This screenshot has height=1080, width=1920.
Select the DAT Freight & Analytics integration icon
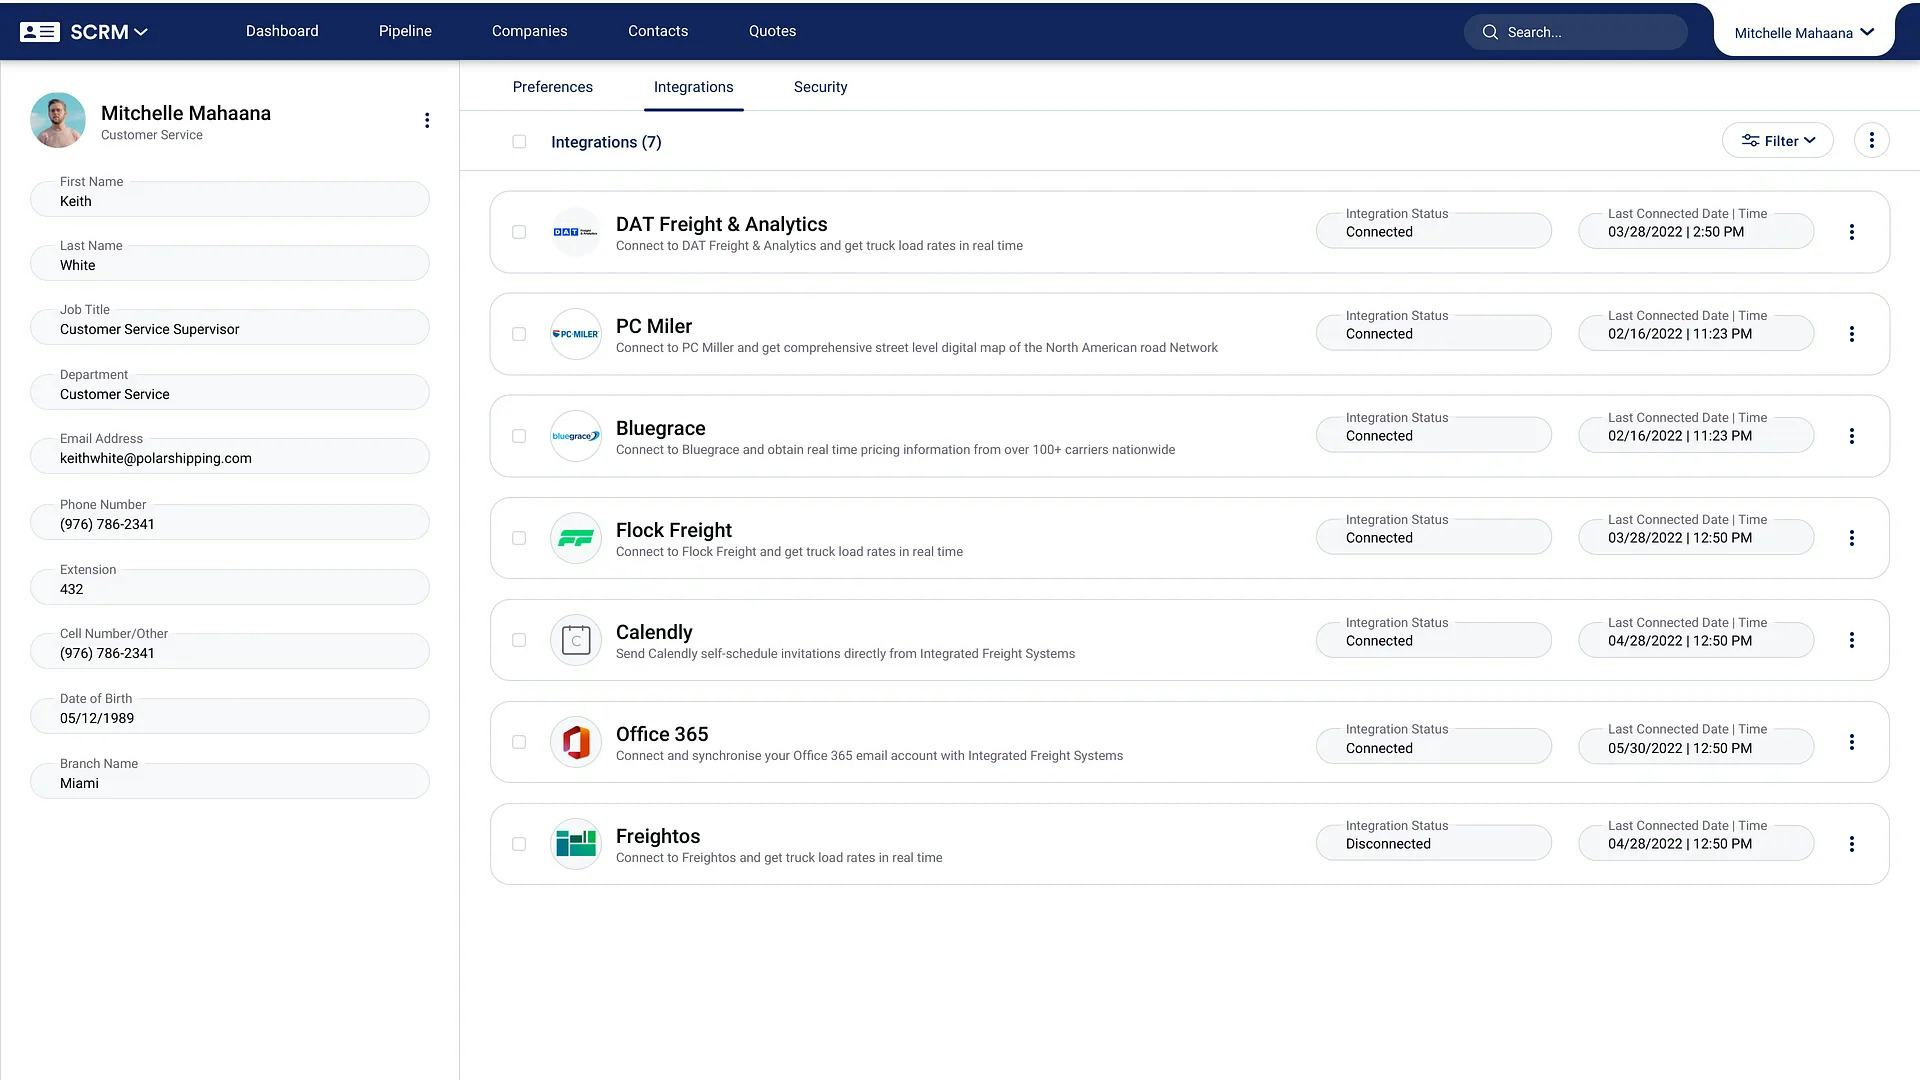(x=575, y=231)
